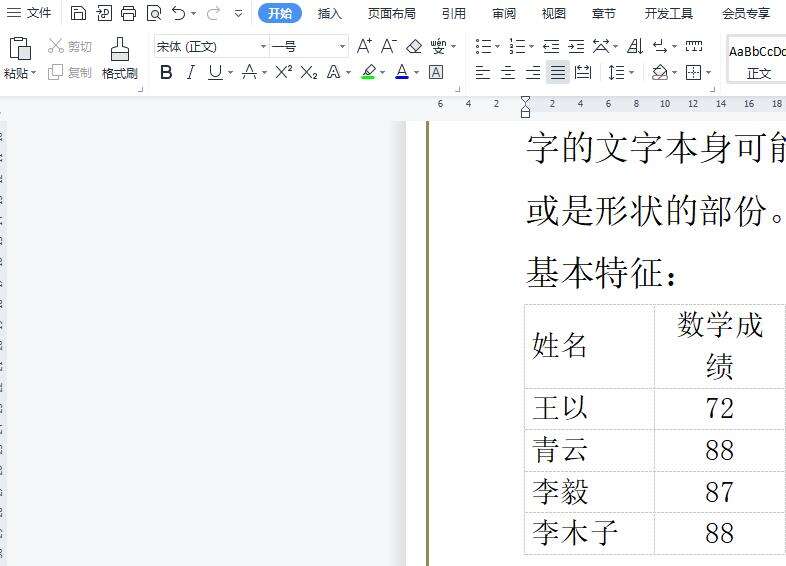Open the borders dropdown arrow

point(708,73)
